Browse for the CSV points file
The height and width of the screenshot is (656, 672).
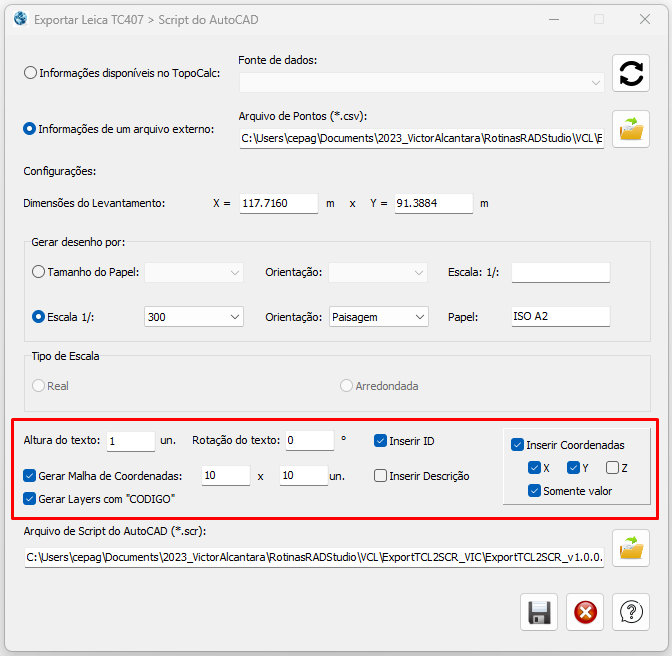631,130
